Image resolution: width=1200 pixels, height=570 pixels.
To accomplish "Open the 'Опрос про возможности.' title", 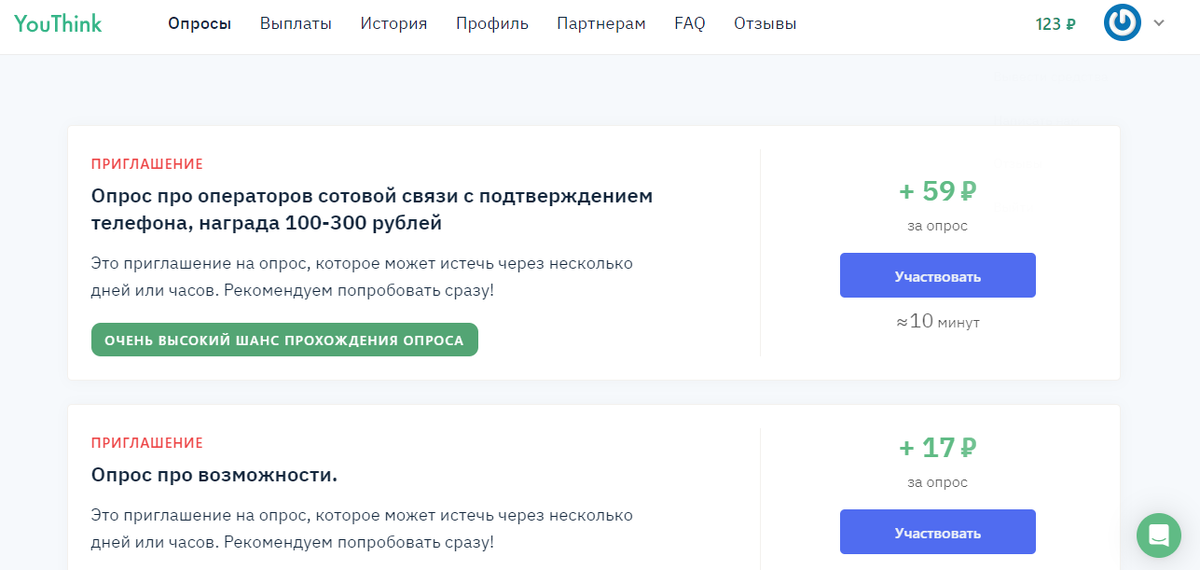I will click(x=214, y=474).
